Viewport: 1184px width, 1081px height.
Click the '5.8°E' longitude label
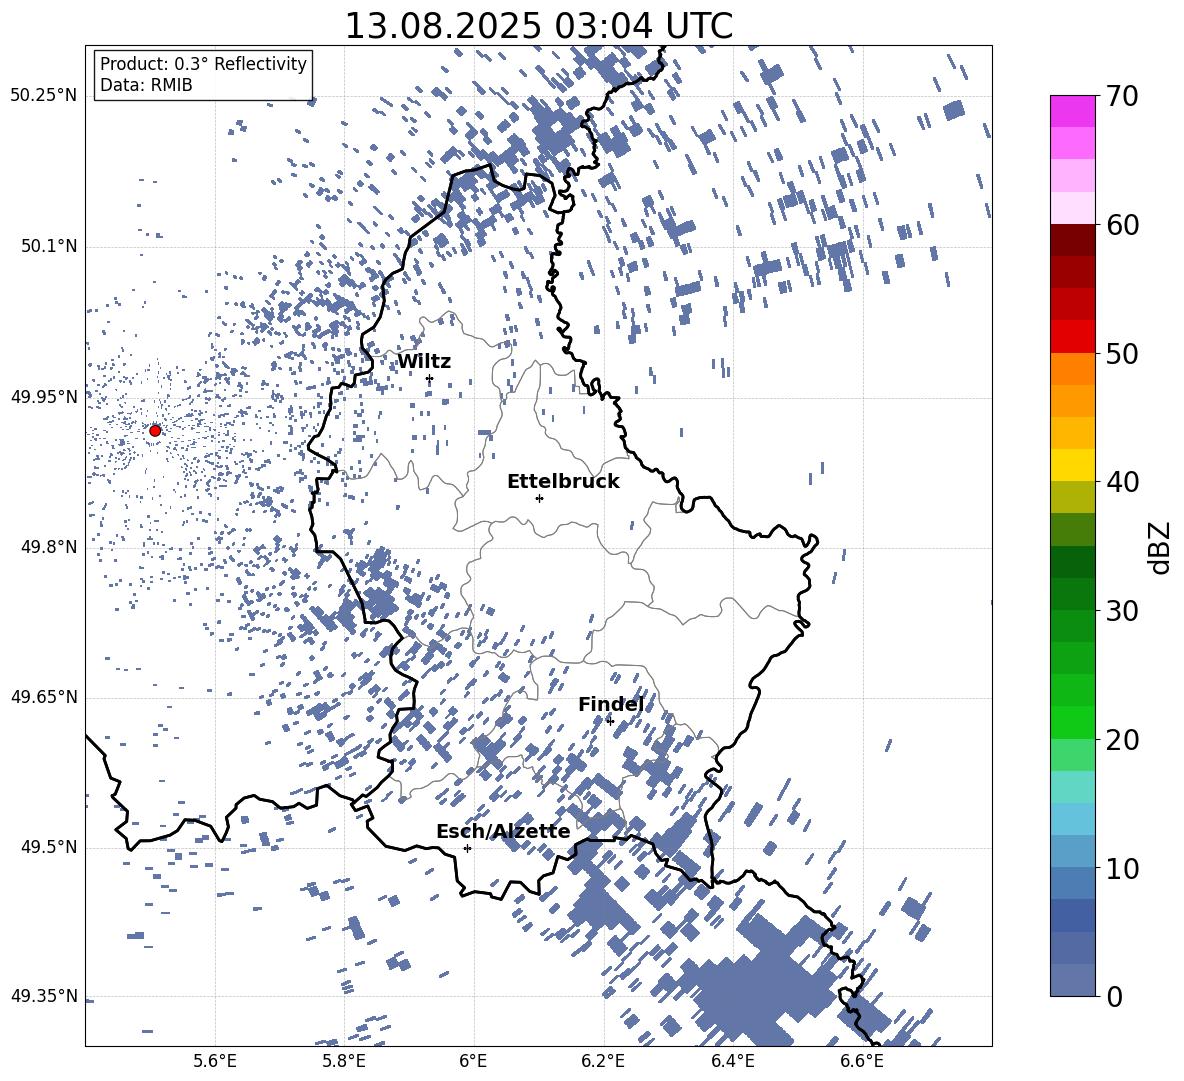coord(344,1061)
